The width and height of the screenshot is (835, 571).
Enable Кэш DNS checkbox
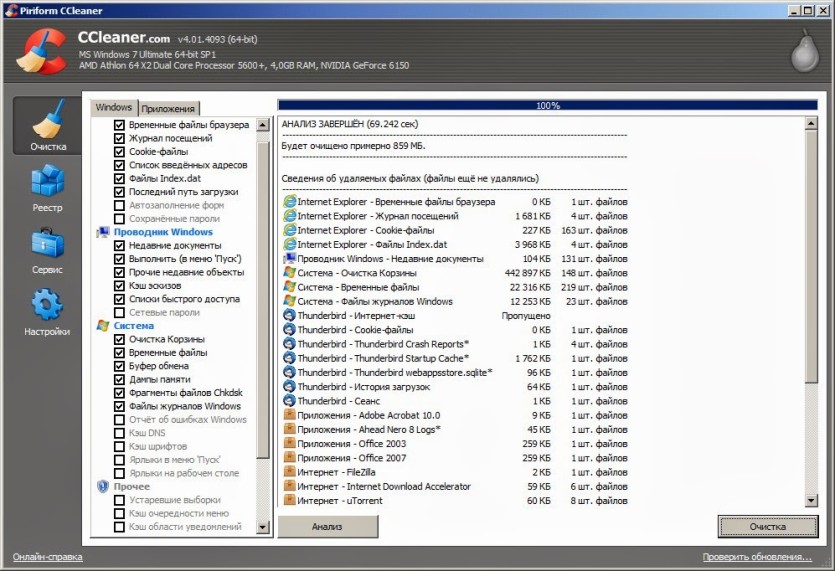(x=119, y=433)
